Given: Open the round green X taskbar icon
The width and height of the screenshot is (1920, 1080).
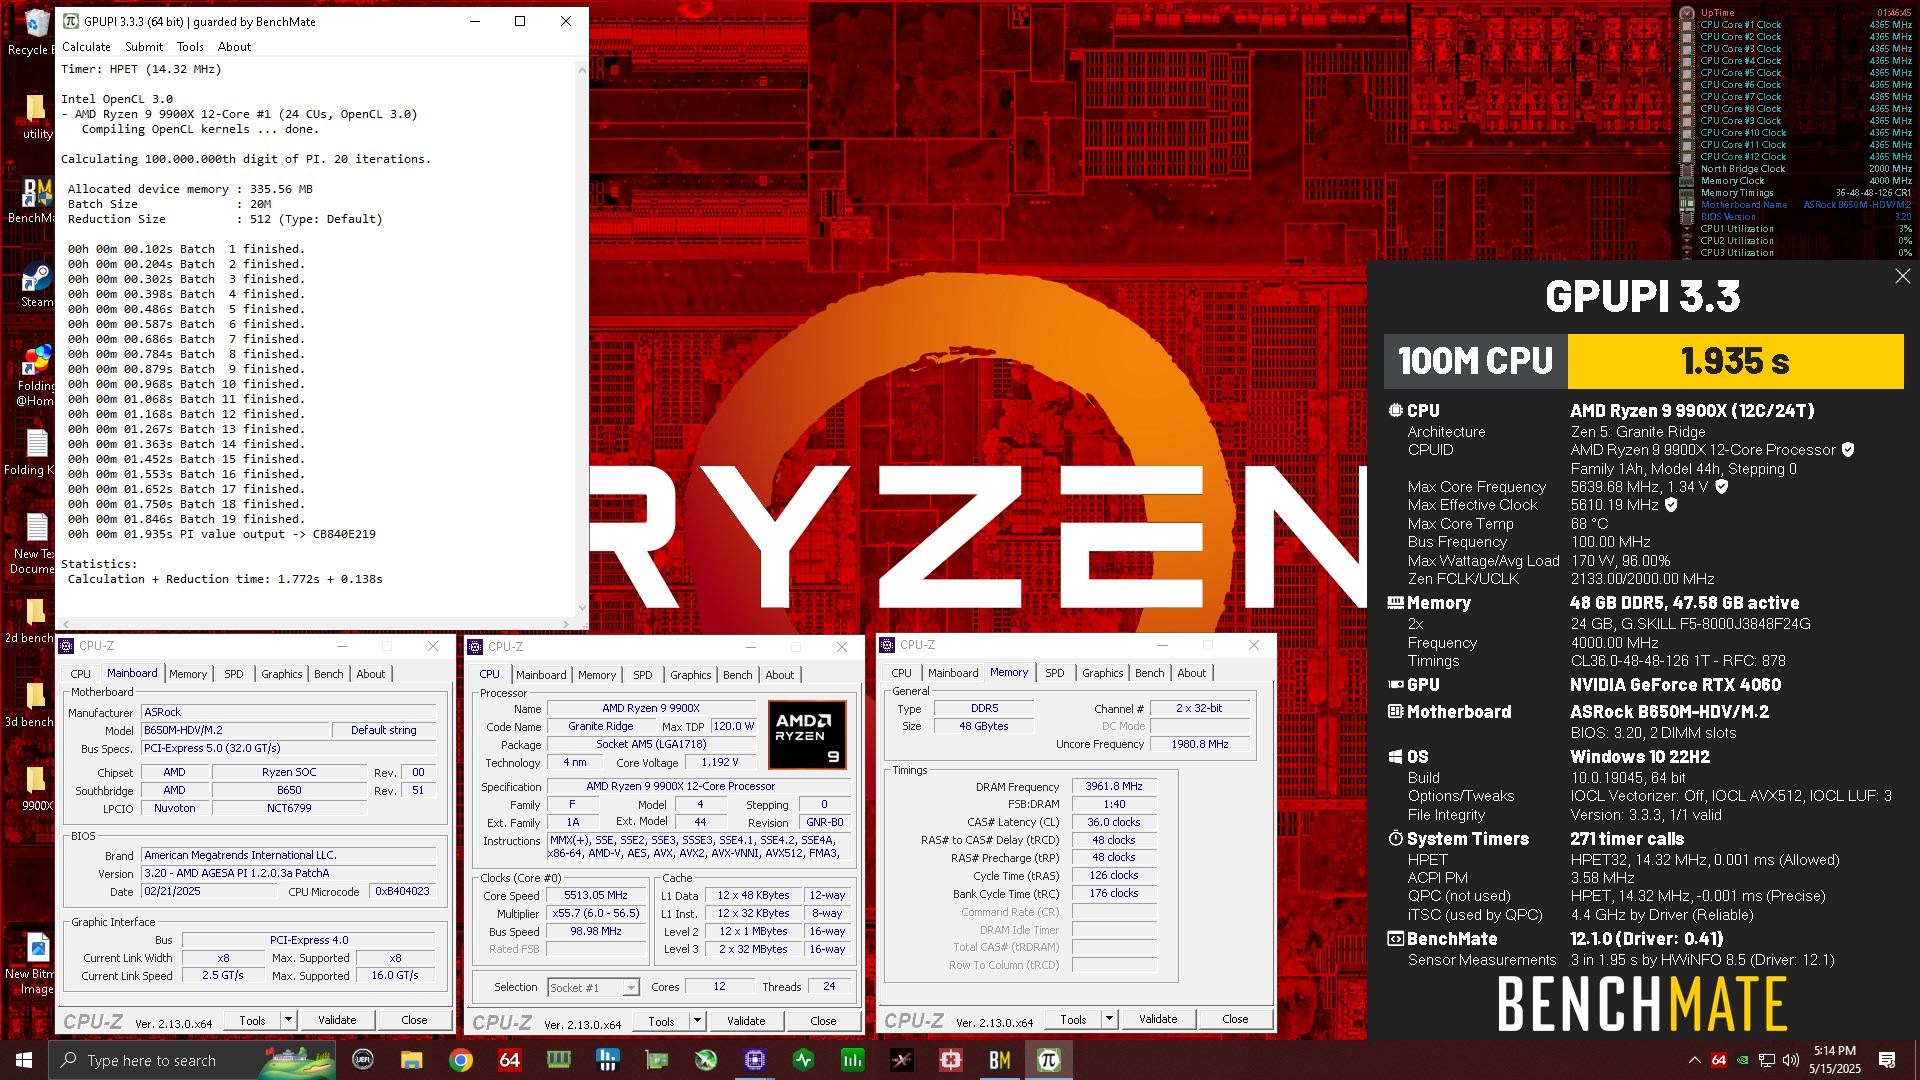Looking at the screenshot, I should pos(706,1060).
